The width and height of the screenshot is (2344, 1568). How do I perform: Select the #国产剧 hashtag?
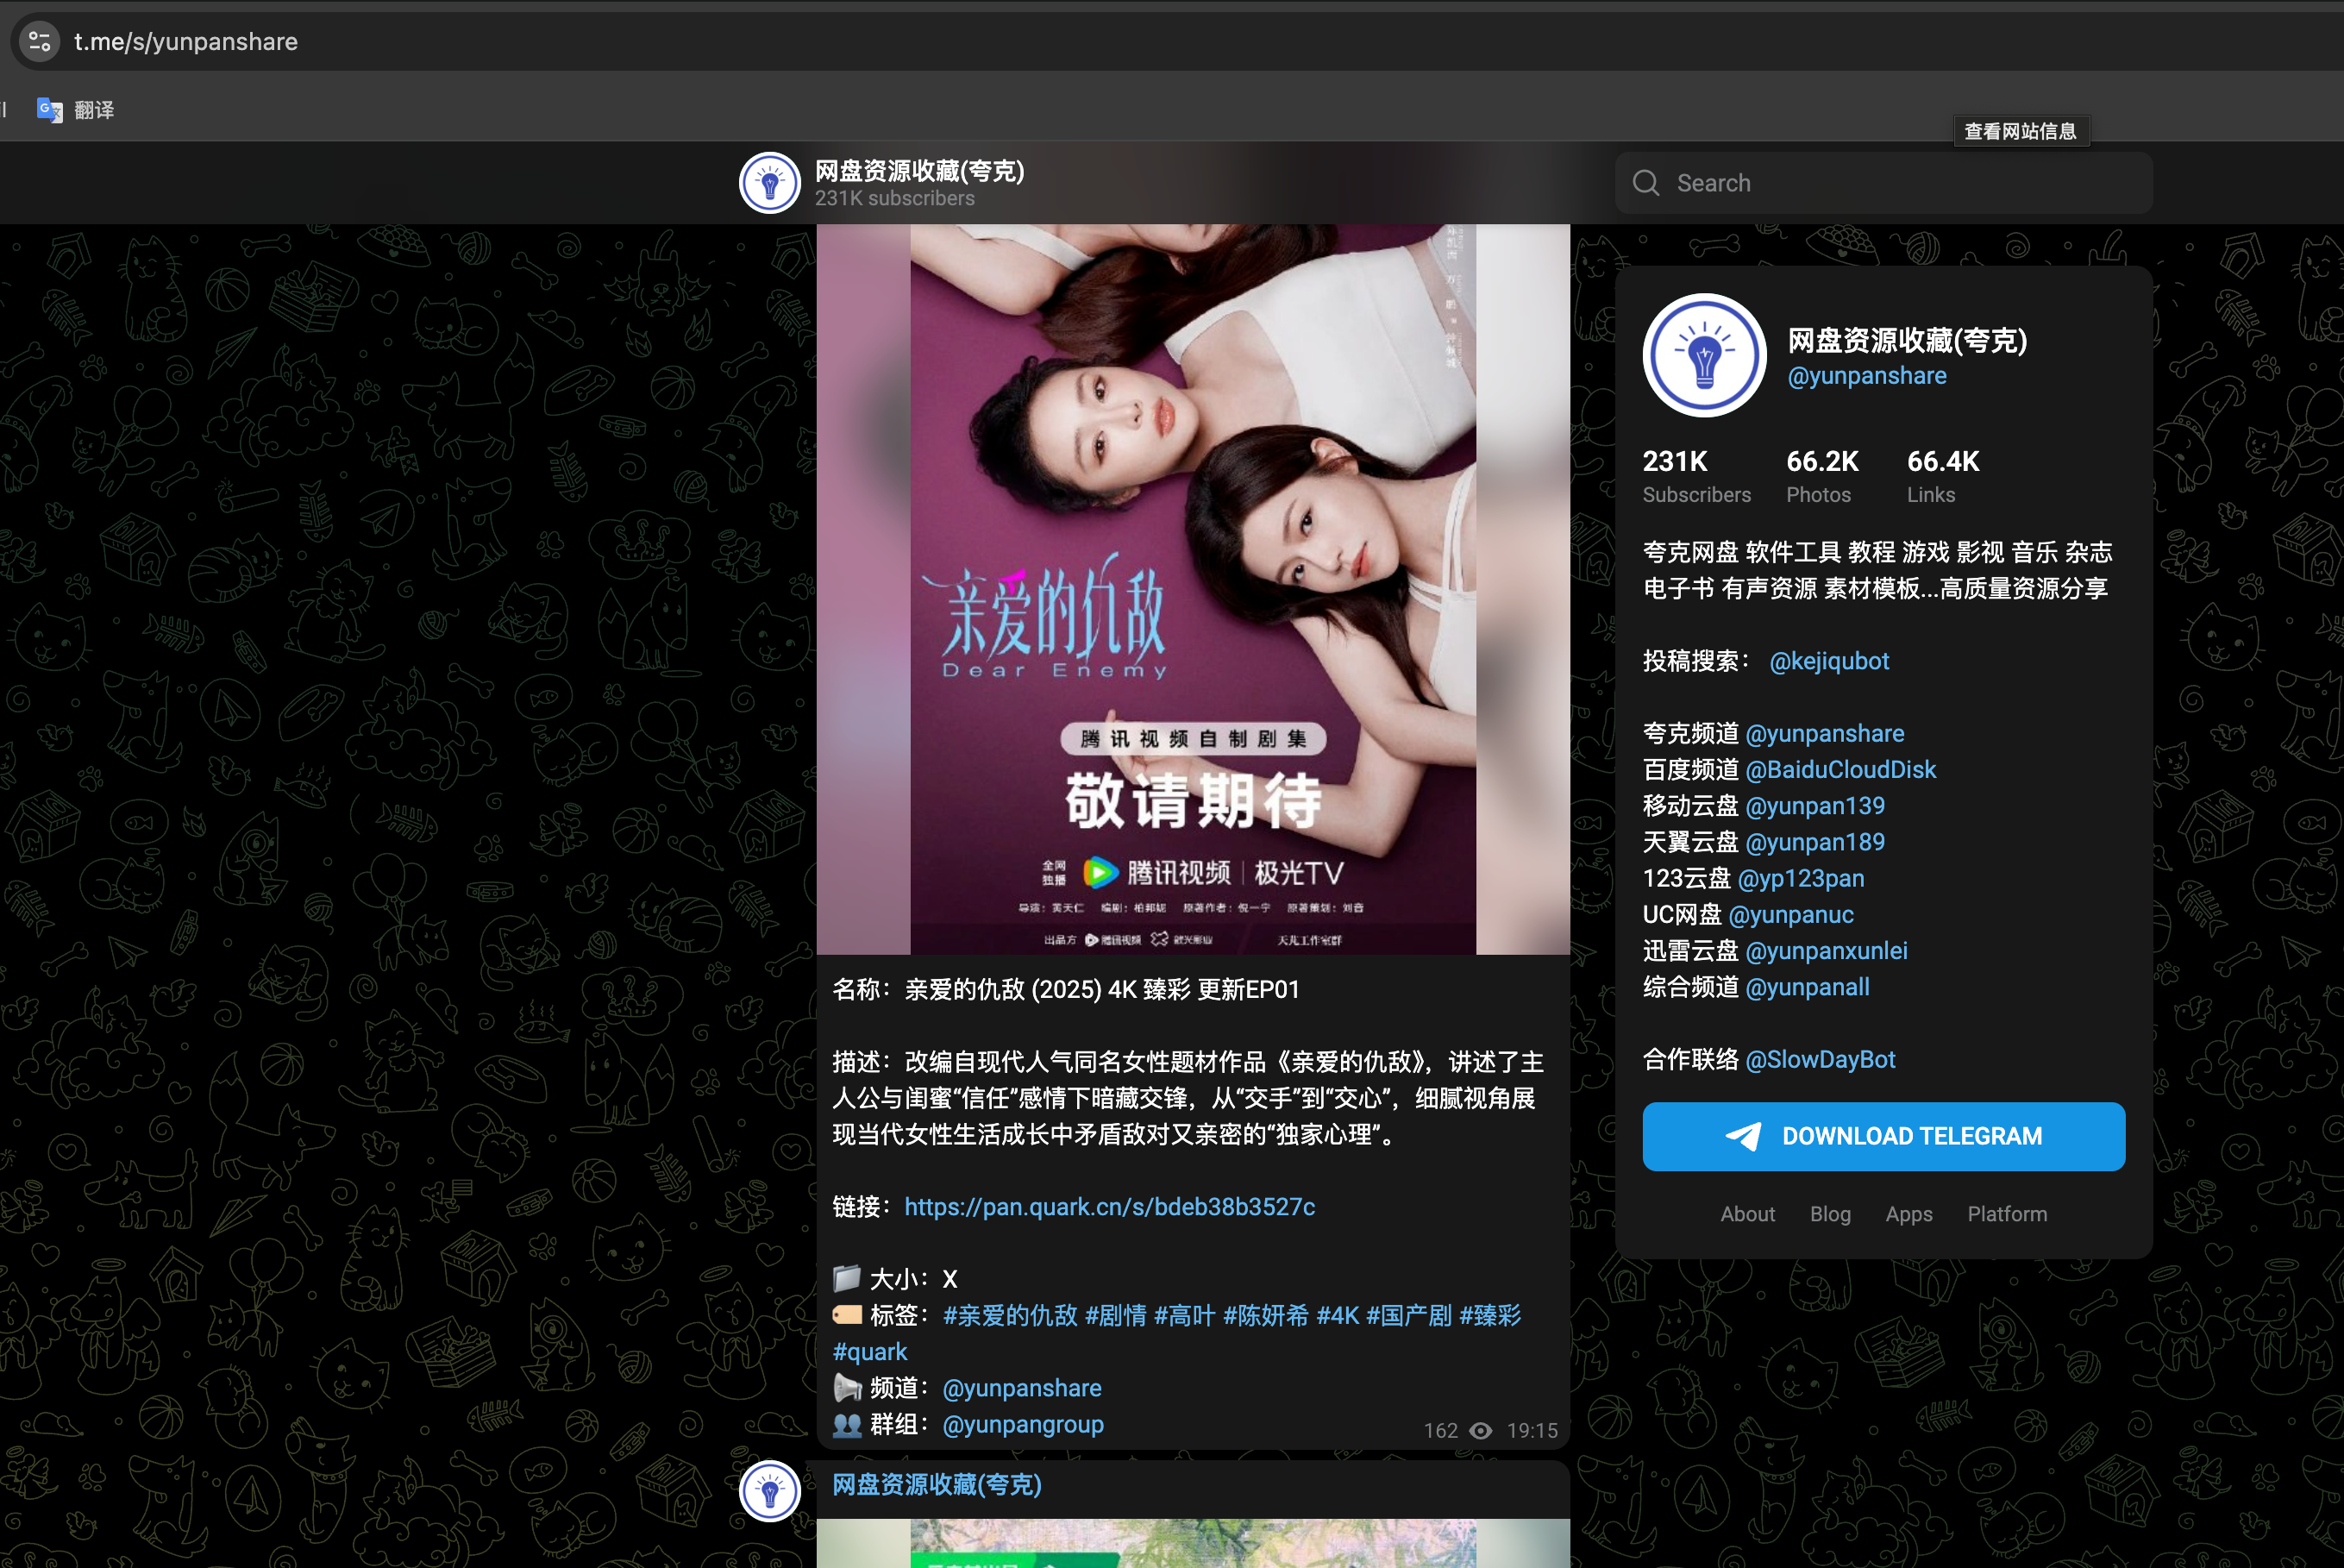click(x=1408, y=1315)
